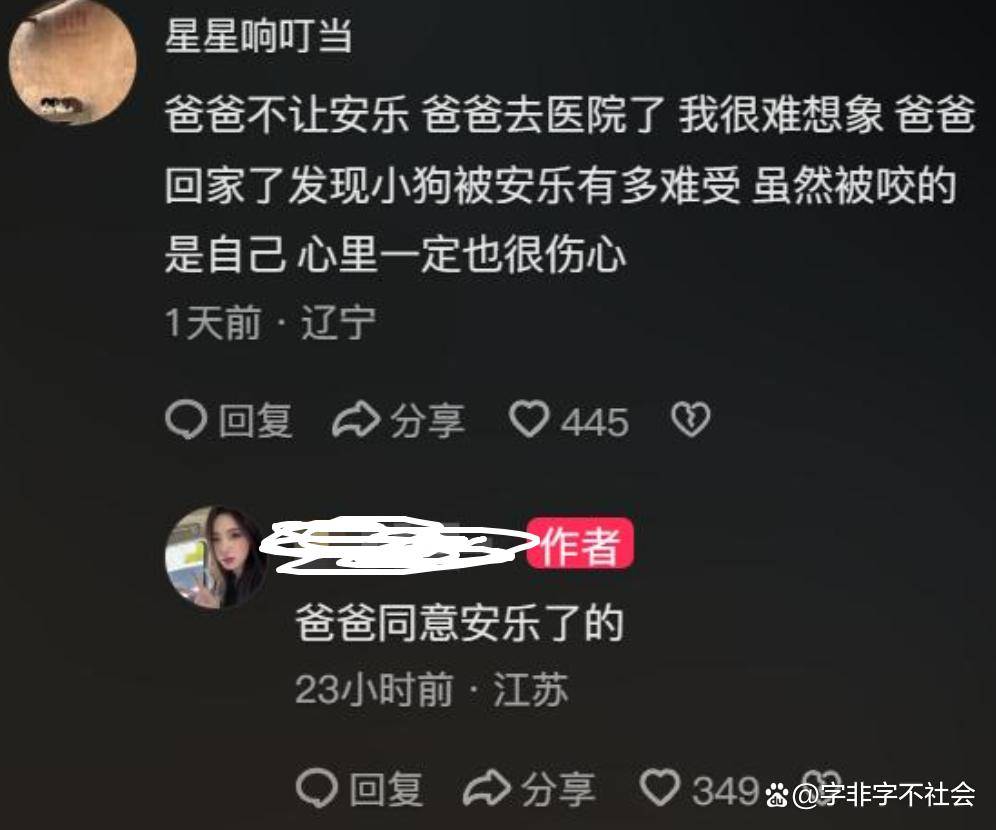Tap the share arrow icon under first comment
The width and height of the screenshot is (996, 830).
356,420
